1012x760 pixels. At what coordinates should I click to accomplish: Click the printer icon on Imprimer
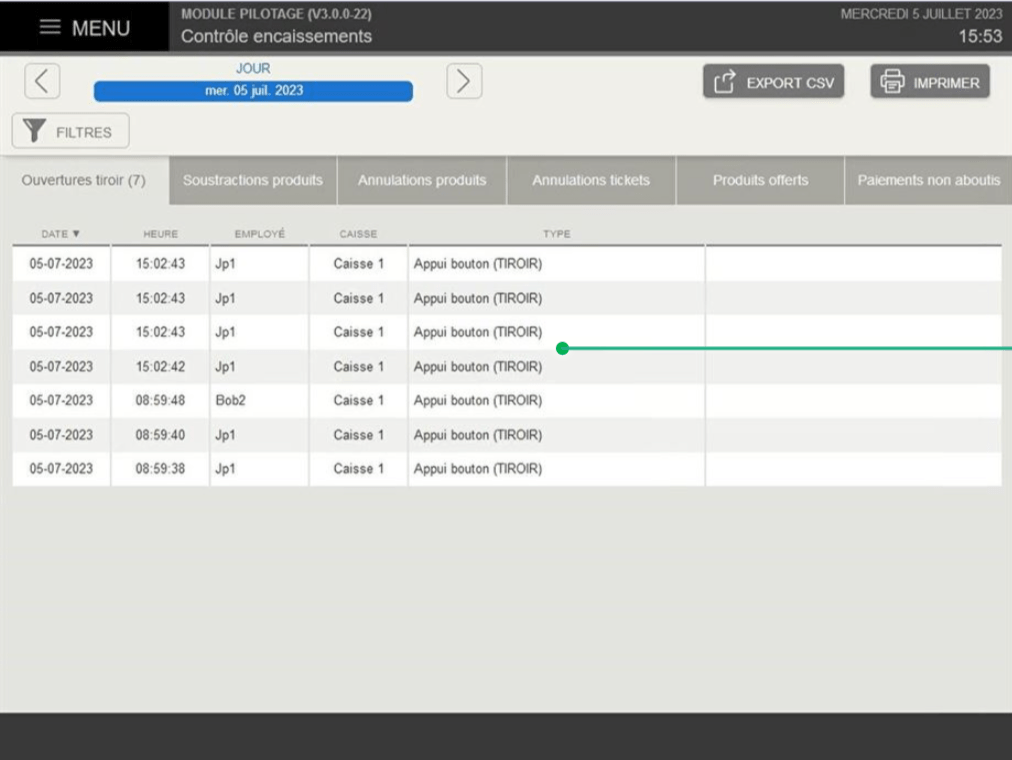(x=892, y=82)
